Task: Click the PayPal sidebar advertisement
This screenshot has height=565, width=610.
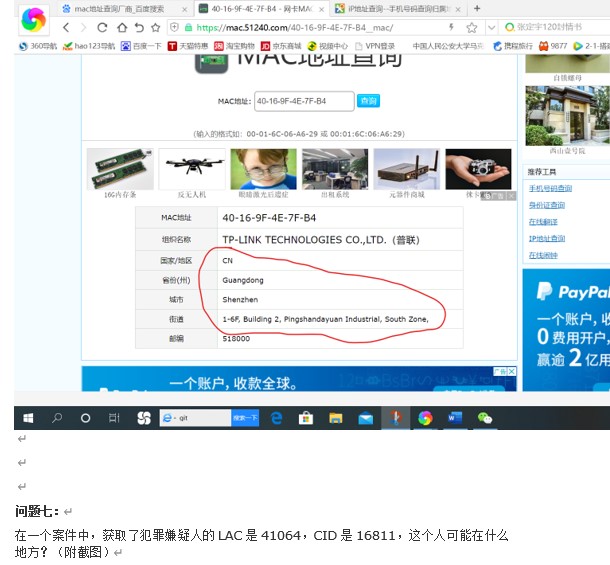Action: (x=566, y=330)
